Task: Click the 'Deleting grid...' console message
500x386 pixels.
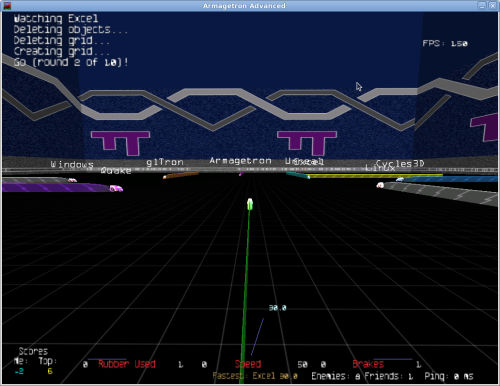Action: click(x=62, y=41)
